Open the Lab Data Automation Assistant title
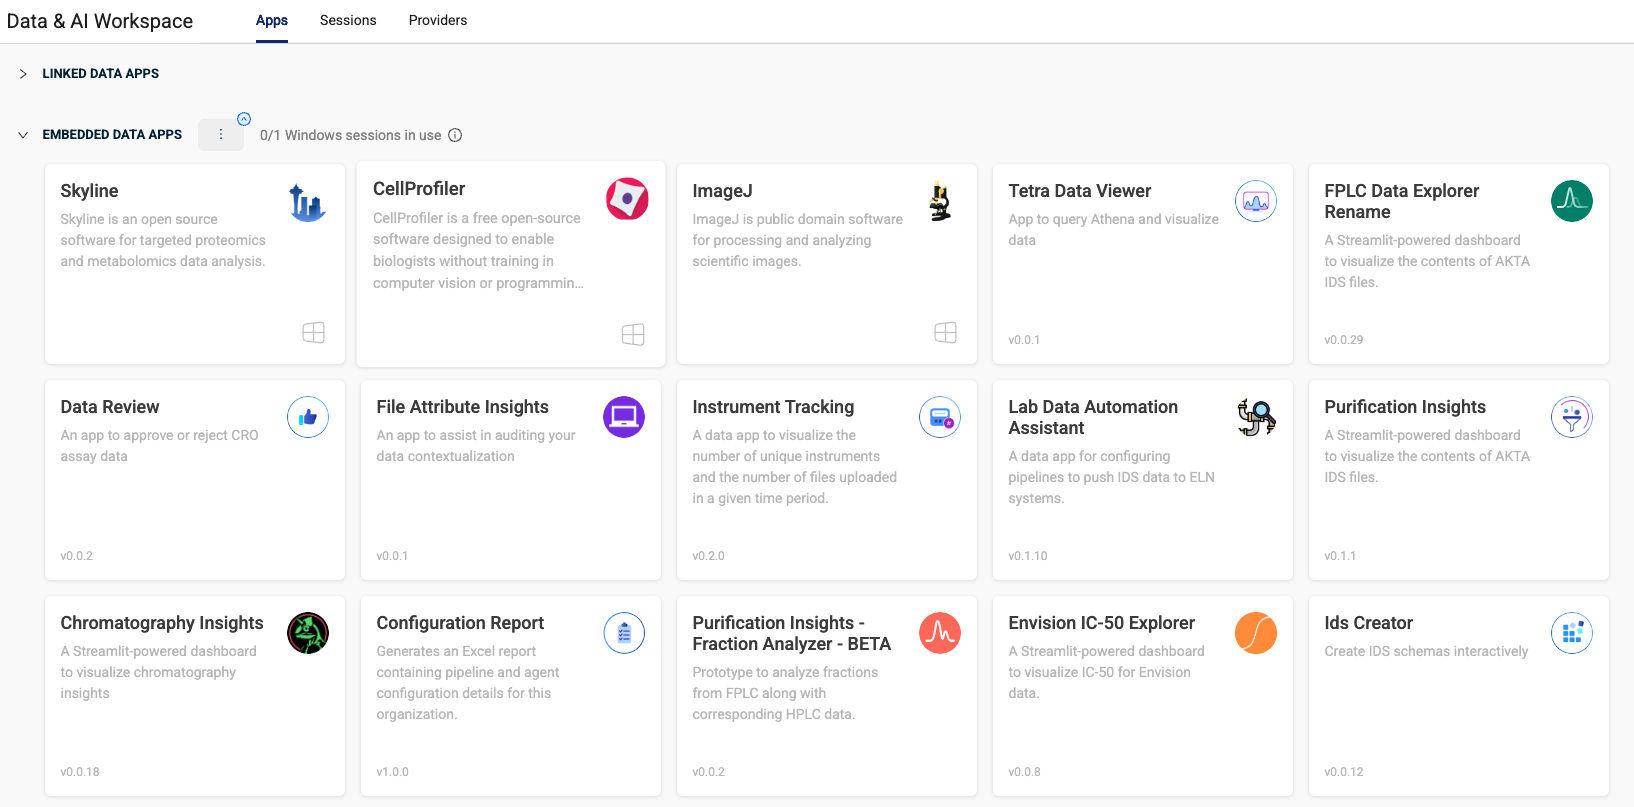This screenshot has height=807, width=1634. pos(1093,417)
